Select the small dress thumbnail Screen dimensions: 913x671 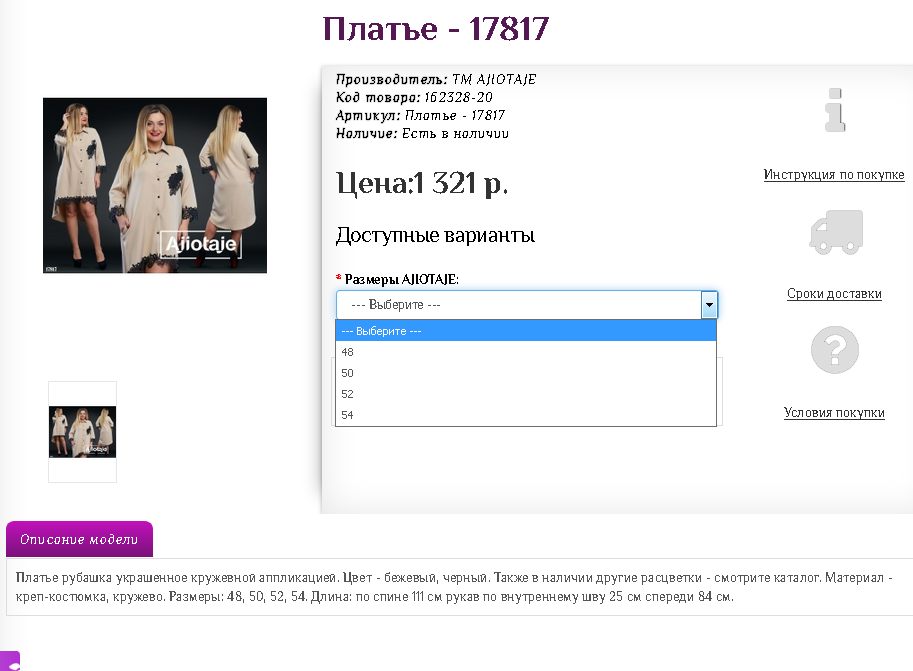(x=82, y=432)
